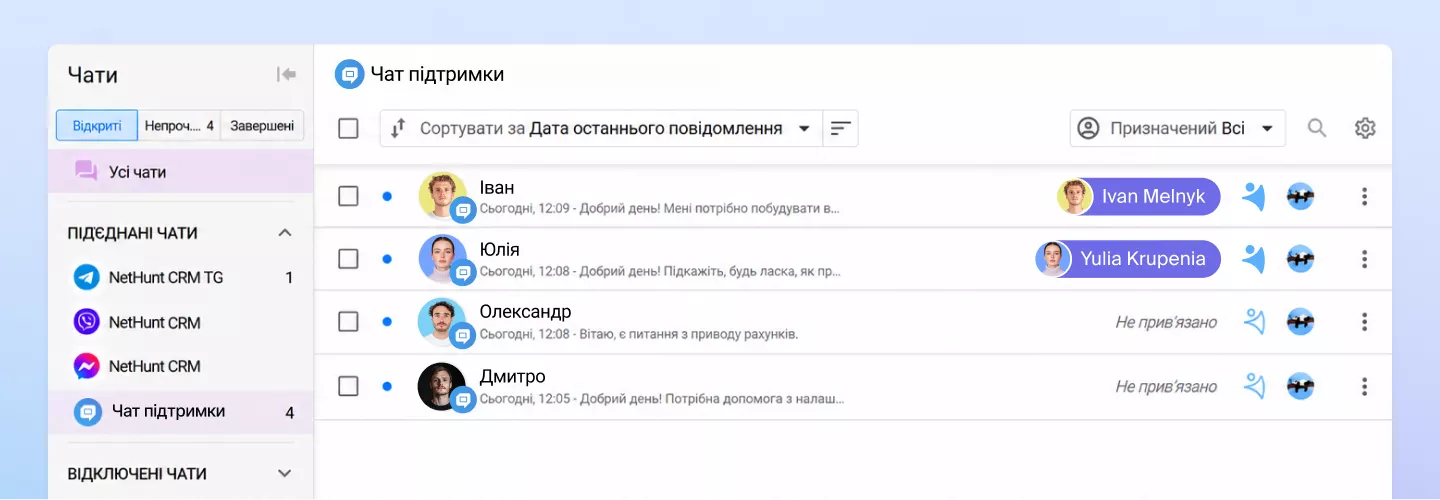
Task: Tick the checkbox for Юлія chat
Action: (348, 259)
